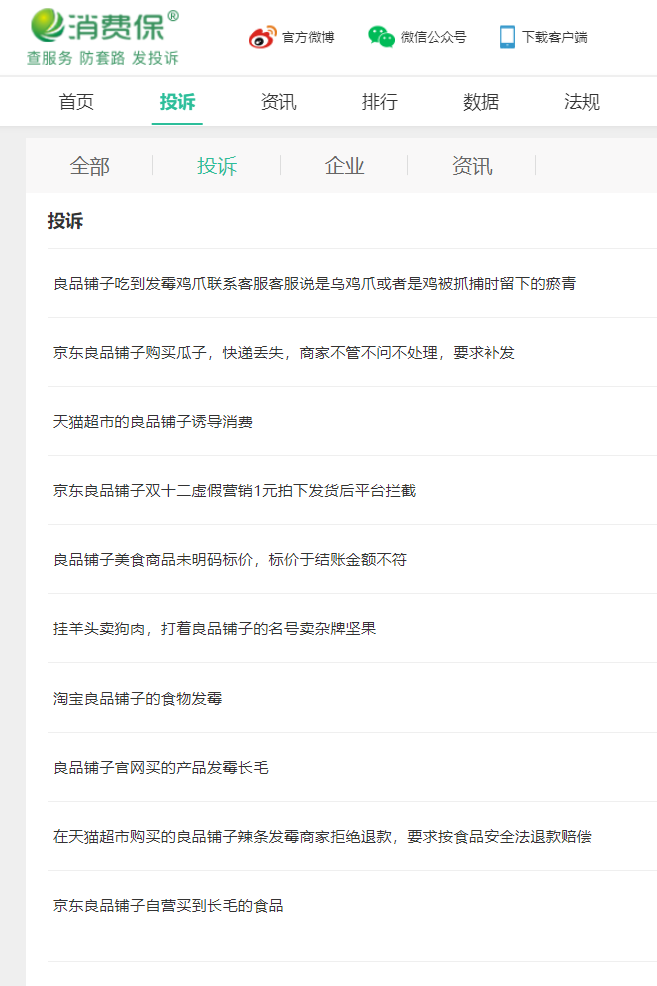The width and height of the screenshot is (657, 986).
Task: Click the 消费保 logo
Action: point(104,26)
